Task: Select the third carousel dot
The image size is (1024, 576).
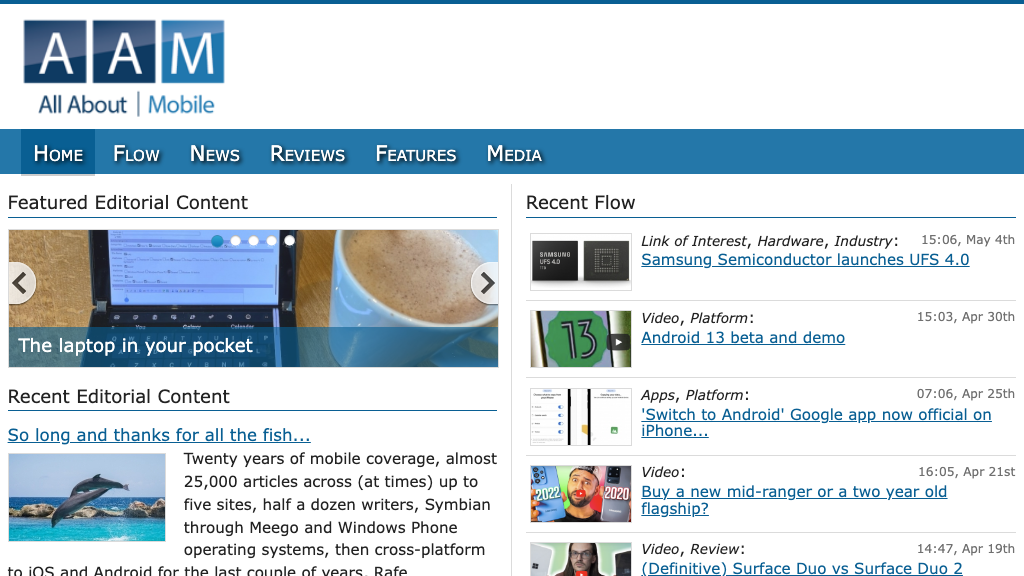Action: click(x=253, y=241)
